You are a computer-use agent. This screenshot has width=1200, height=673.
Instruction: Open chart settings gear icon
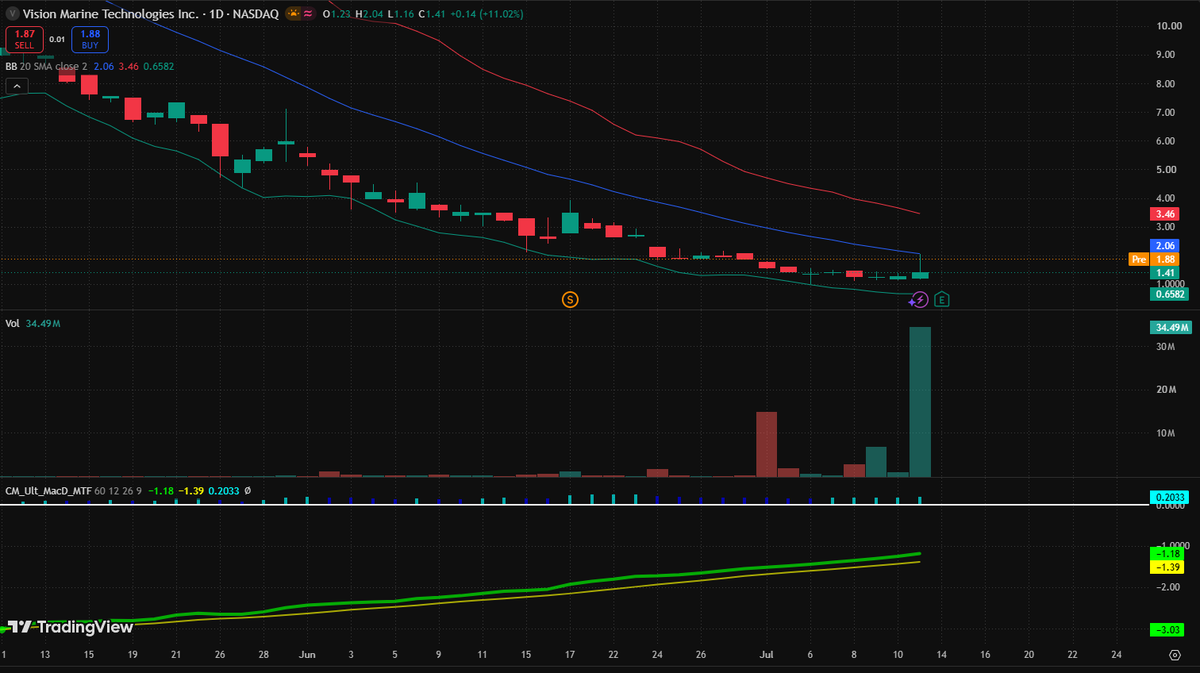1175,655
